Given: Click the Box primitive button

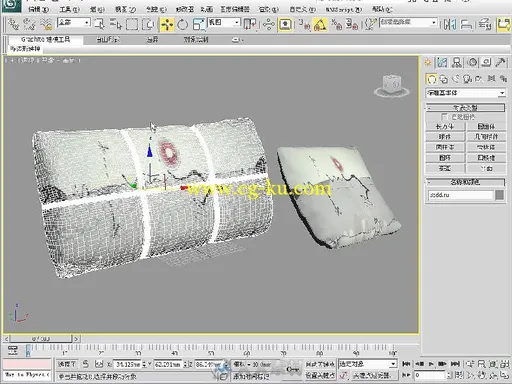Looking at the screenshot, I should pos(445,126).
